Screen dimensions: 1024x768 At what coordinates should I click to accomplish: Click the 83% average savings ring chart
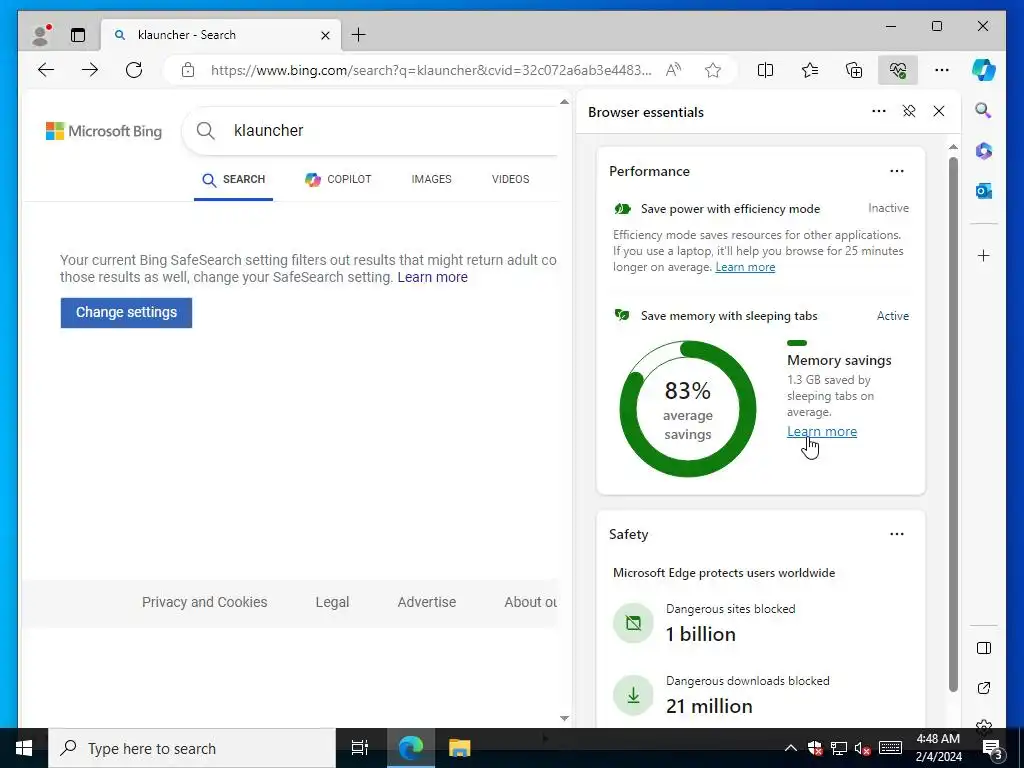687,409
